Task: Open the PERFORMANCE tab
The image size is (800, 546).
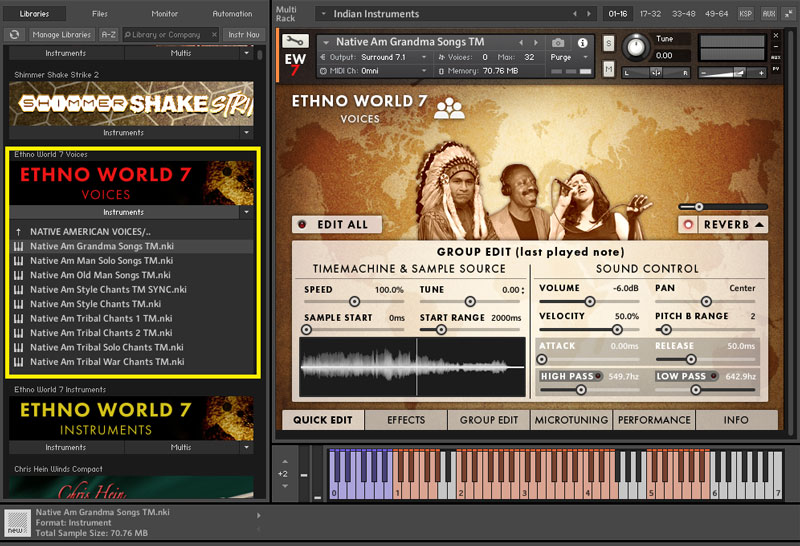Action: [x=654, y=420]
